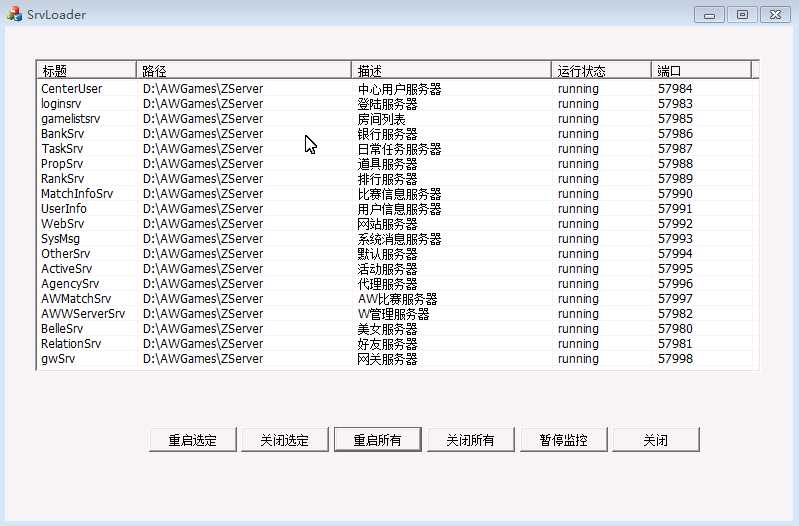799x526 pixels.
Task: Click description 比赛信息服务器
Action: click(400, 194)
